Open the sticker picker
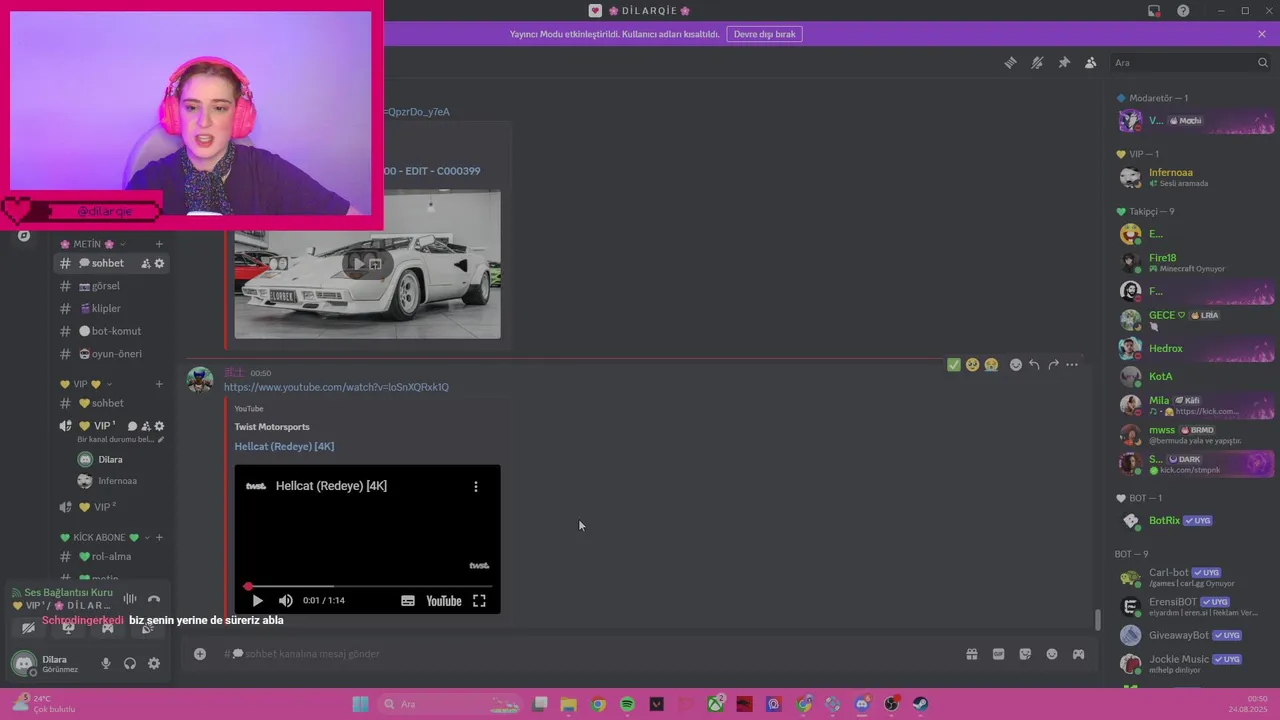This screenshot has width=1280, height=720. 1025,654
